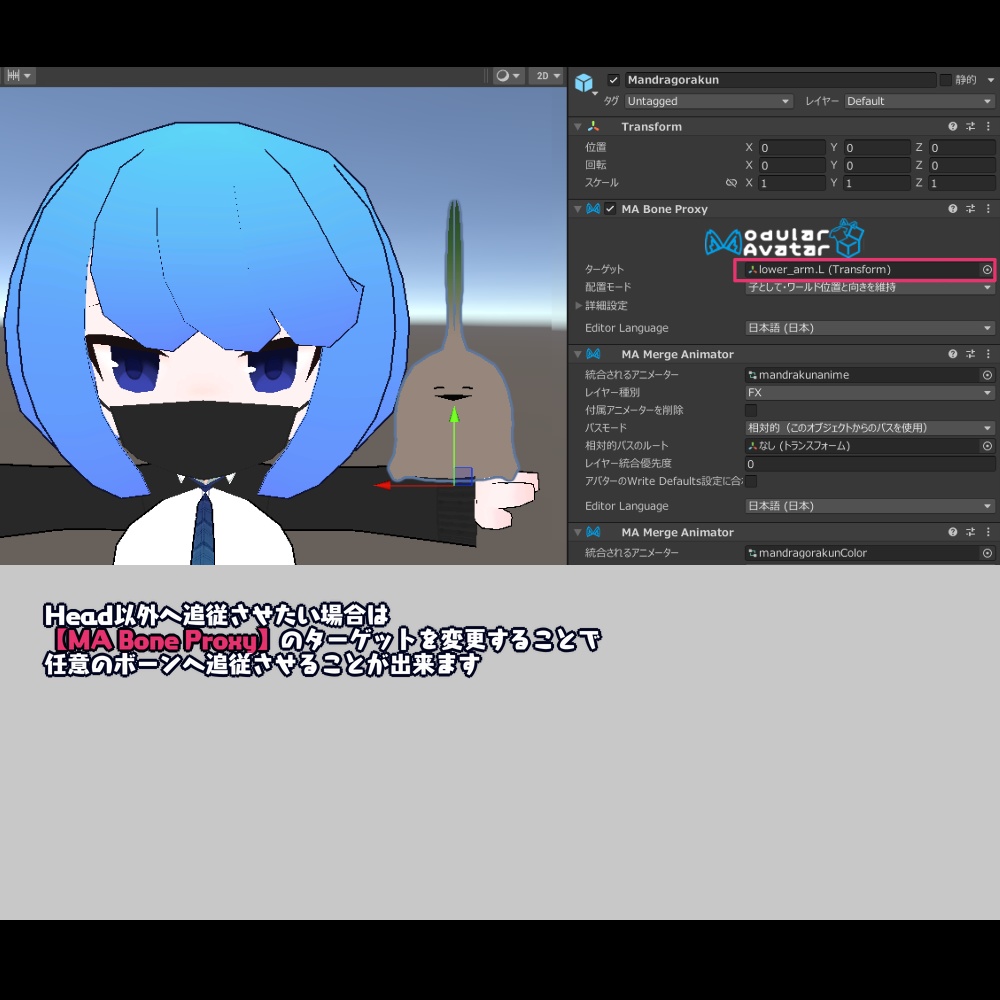Open the three-dot menu on the Transform component
The image size is (1000, 1000).
988,126
